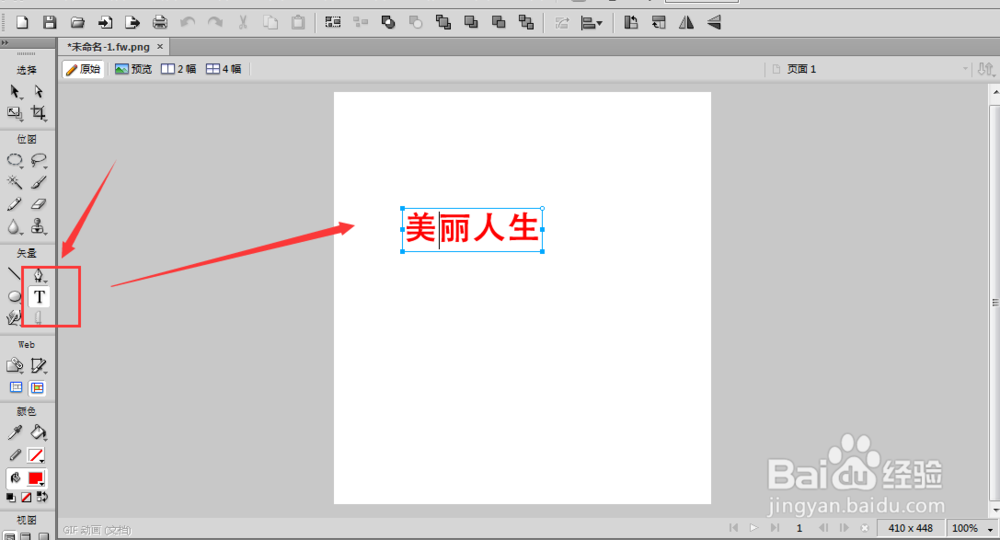
Task: Toggle Hide Slices and Hotspots button
Action: pos(16,388)
